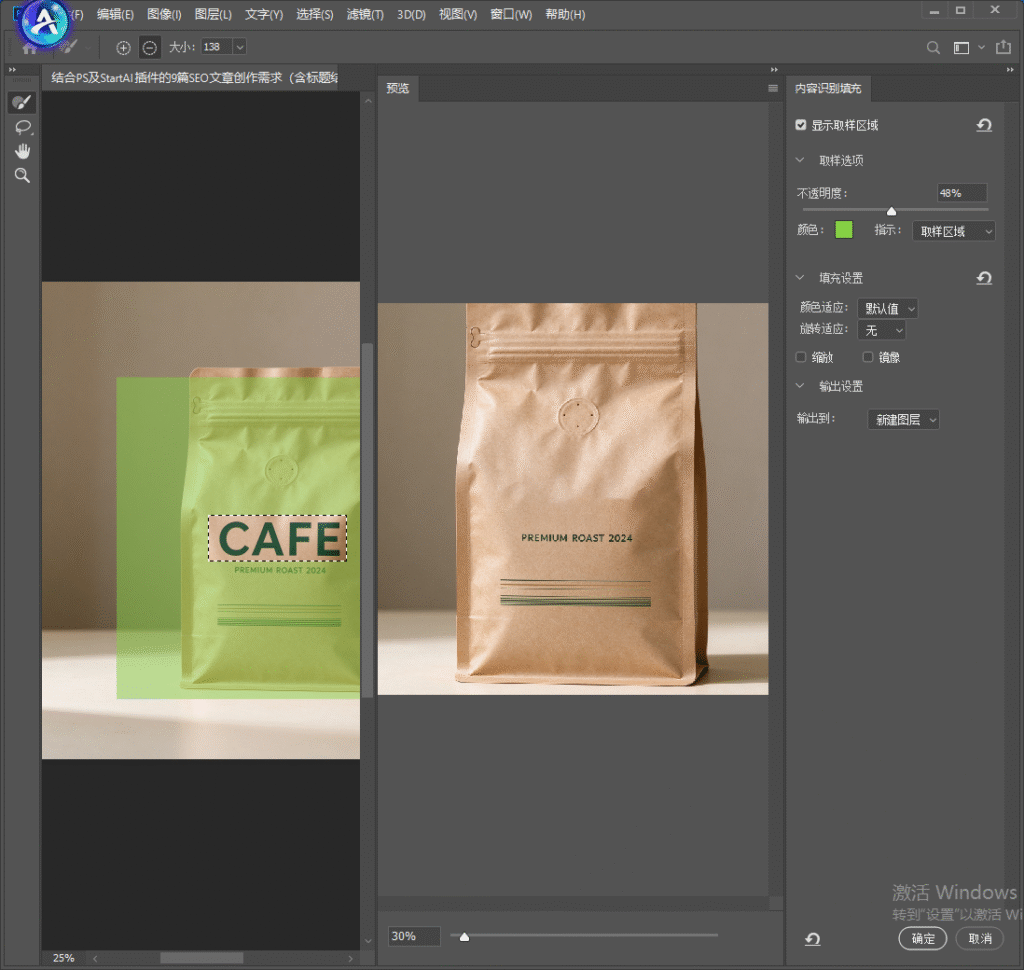Open the 颜色适应 默认值 dropdown
This screenshot has height=970, width=1024.
click(888, 308)
